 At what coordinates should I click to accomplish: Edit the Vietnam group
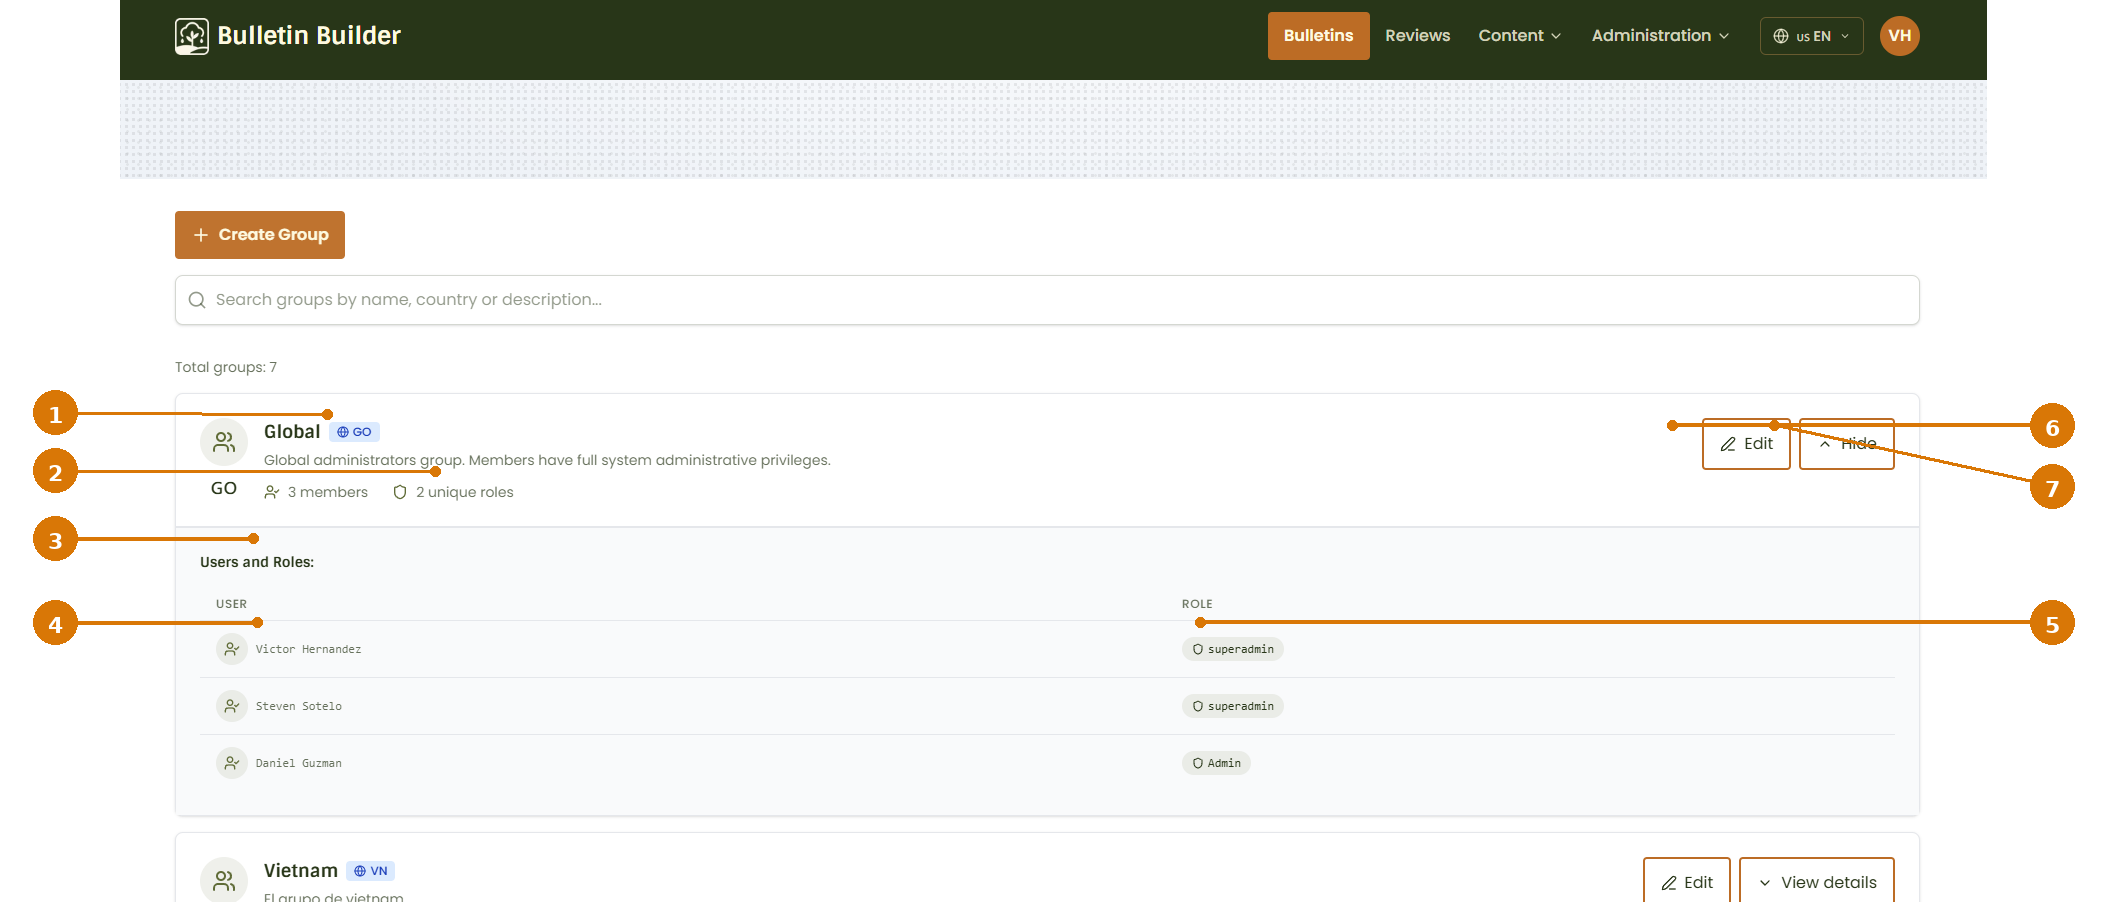pos(1686,882)
